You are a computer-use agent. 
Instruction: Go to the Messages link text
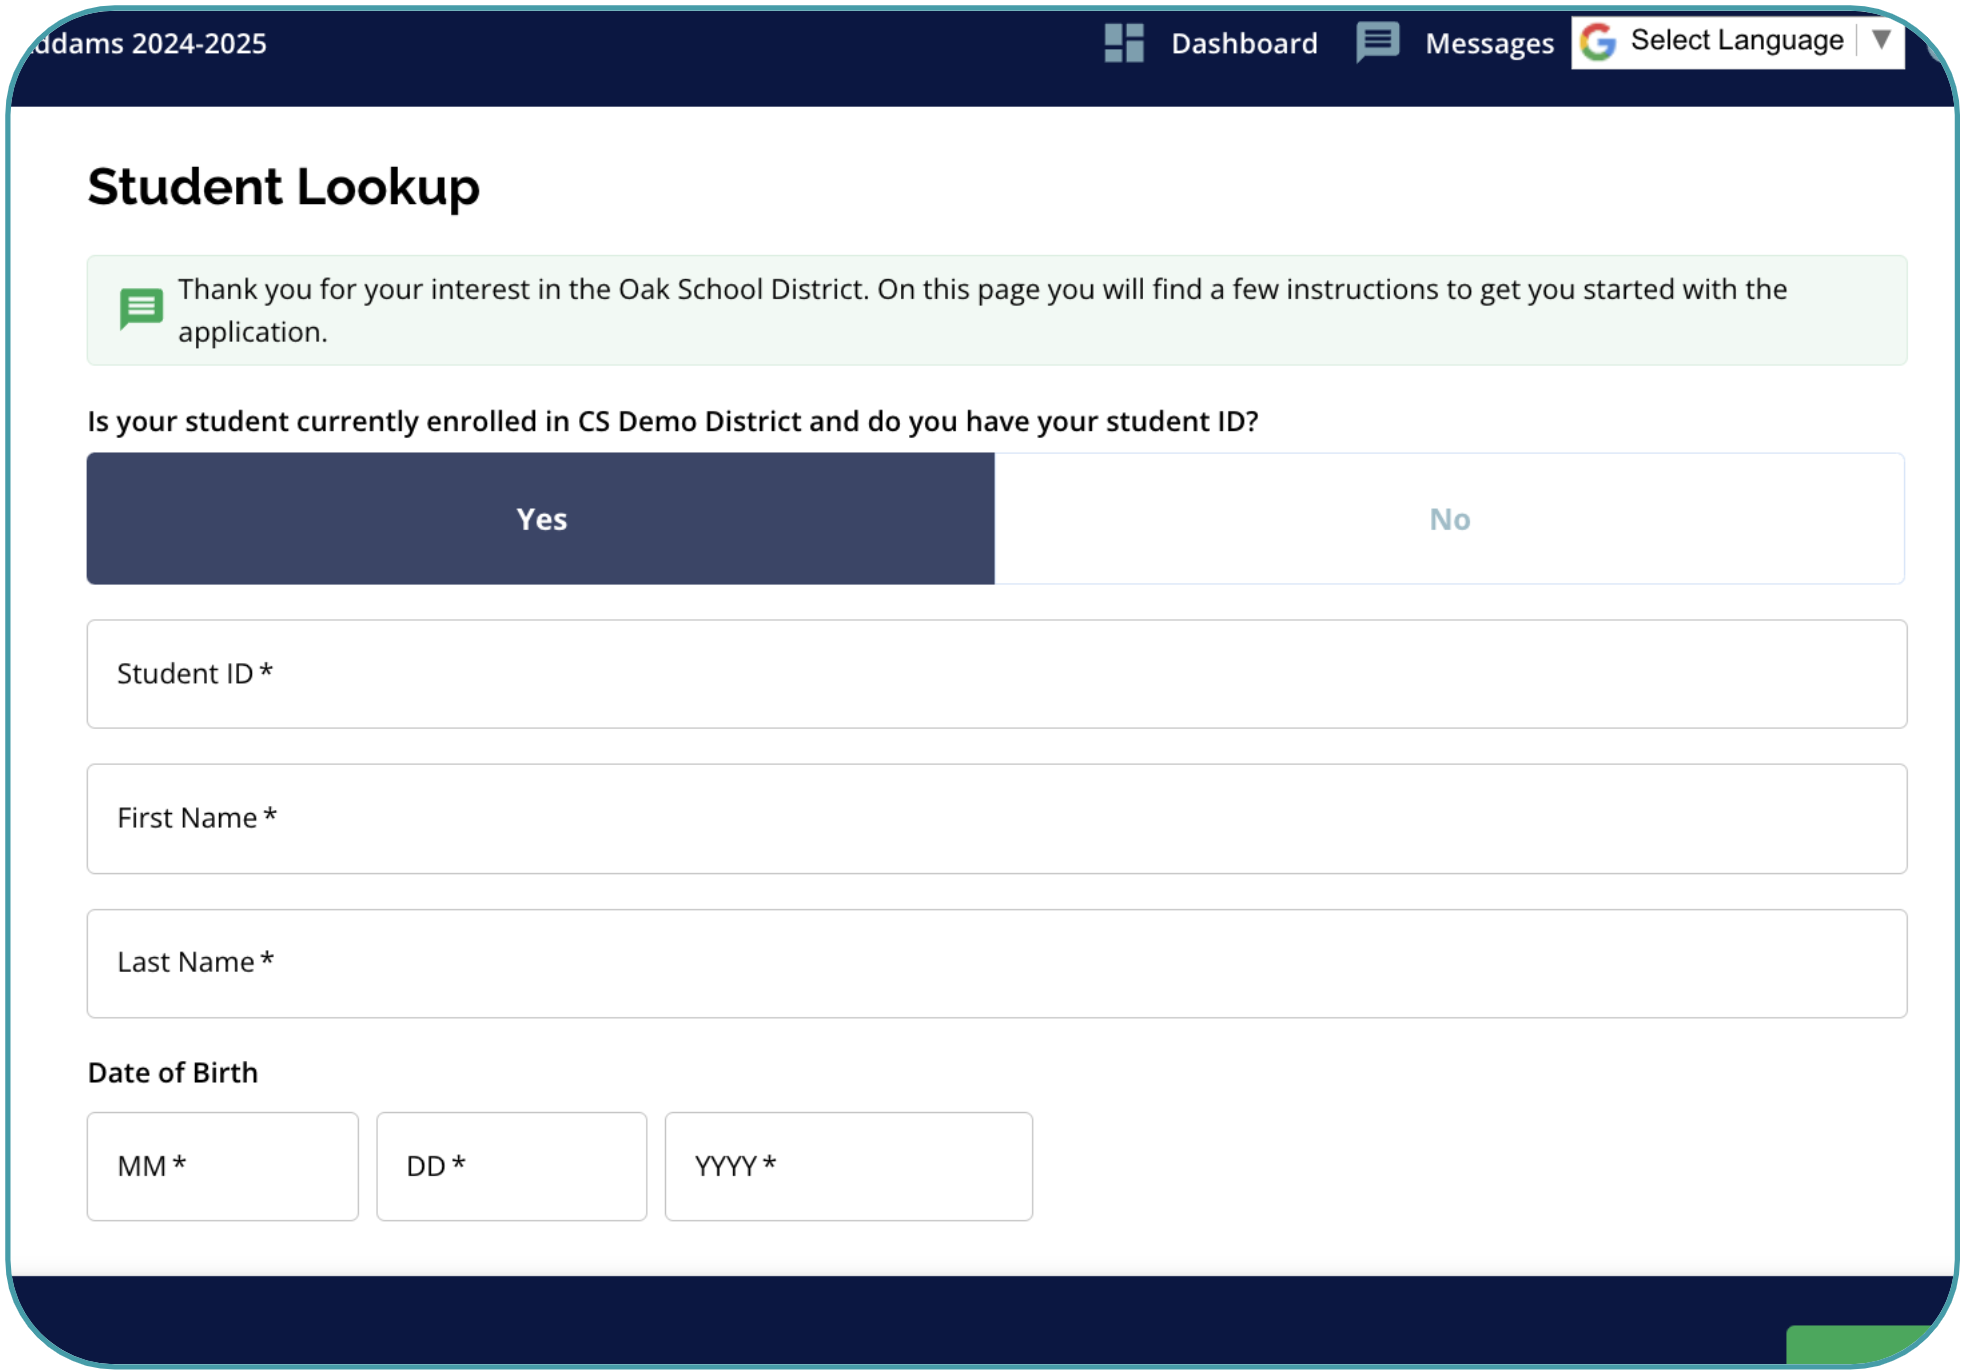tap(1489, 43)
